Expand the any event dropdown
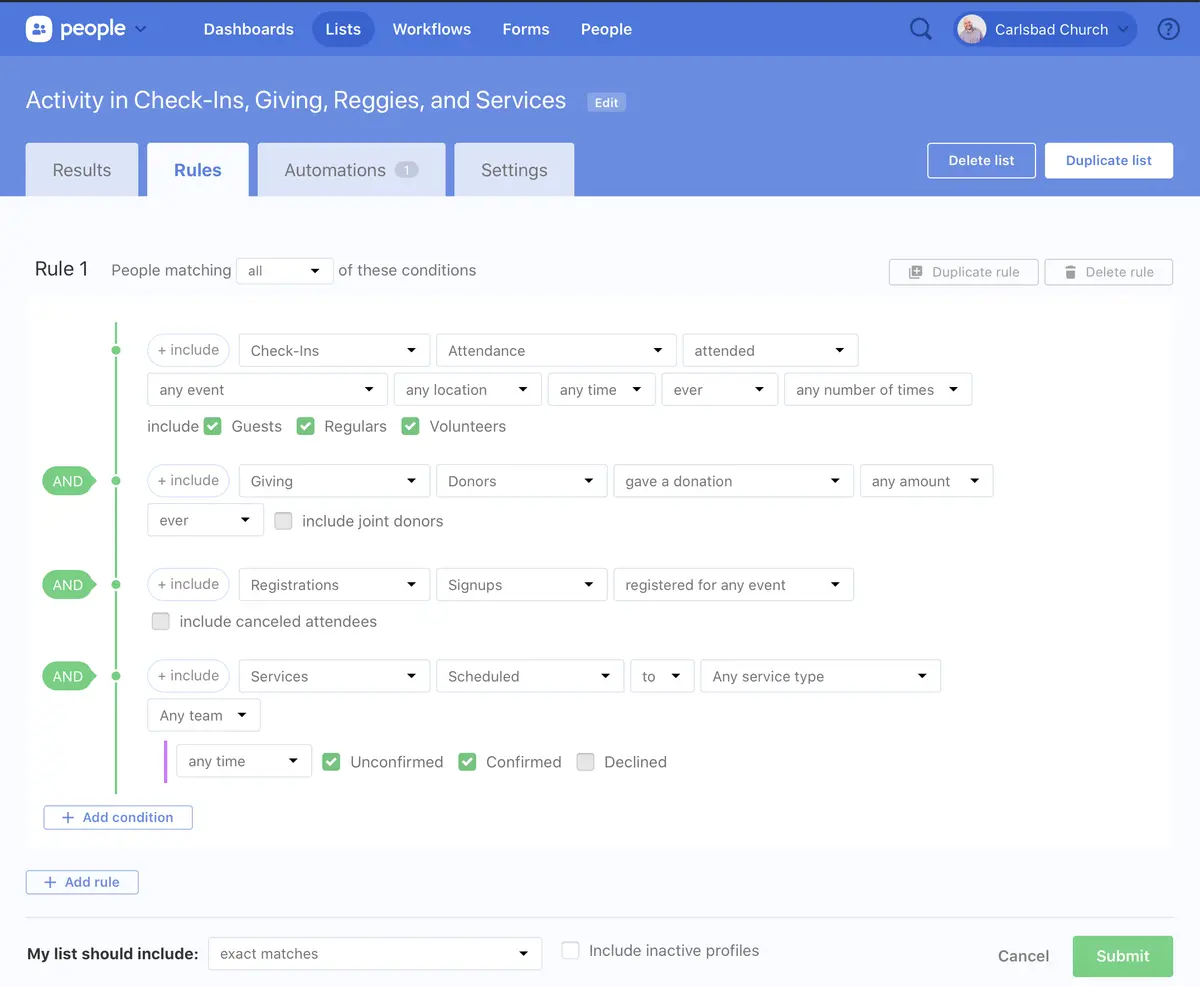The image size is (1200, 986). [267, 390]
